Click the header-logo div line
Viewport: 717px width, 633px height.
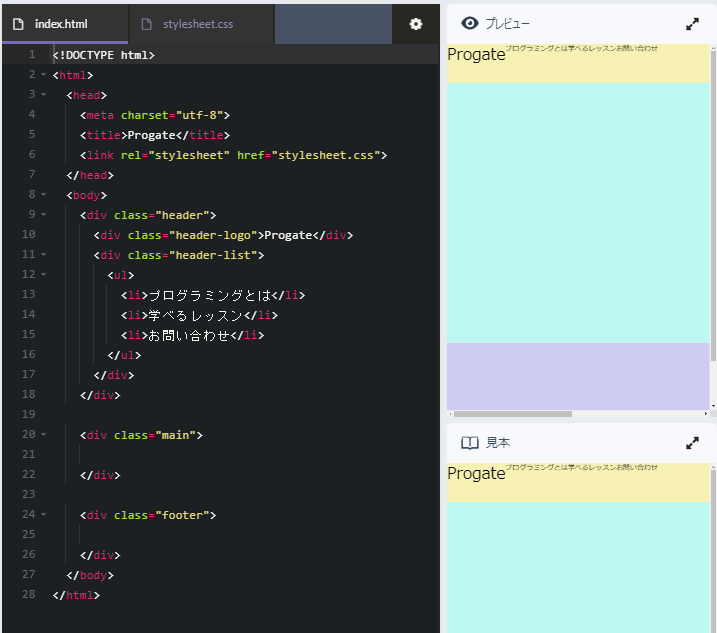pos(223,236)
